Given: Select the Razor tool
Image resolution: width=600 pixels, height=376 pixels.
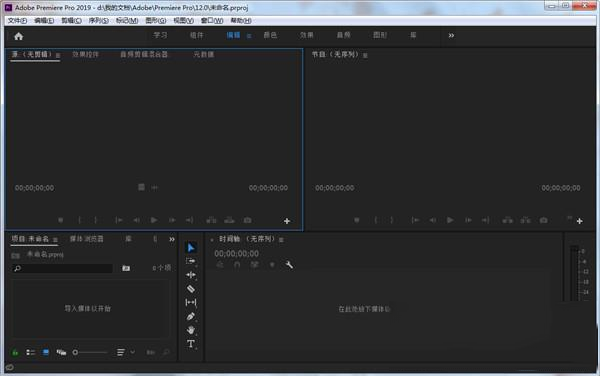Looking at the screenshot, I should pos(191,289).
